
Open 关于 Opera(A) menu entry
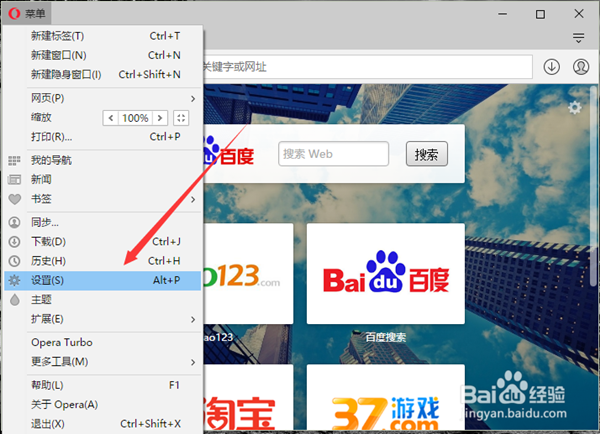pos(103,405)
